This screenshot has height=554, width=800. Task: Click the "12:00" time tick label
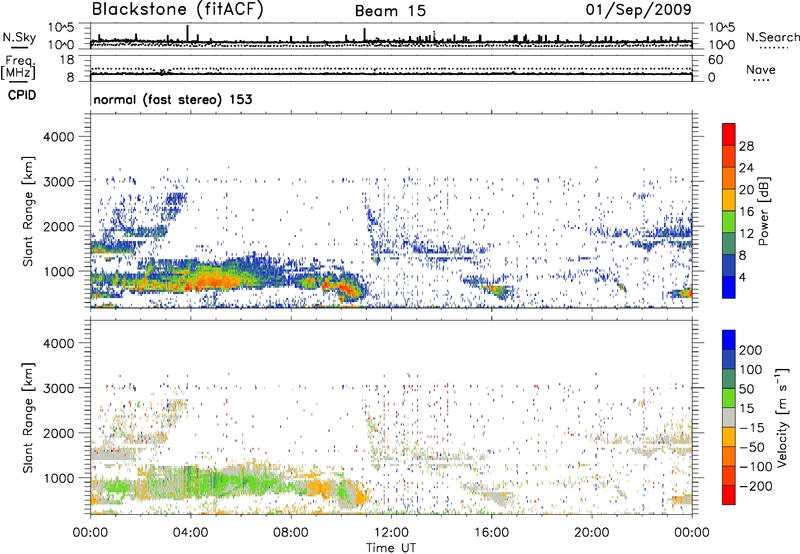[x=391, y=533]
